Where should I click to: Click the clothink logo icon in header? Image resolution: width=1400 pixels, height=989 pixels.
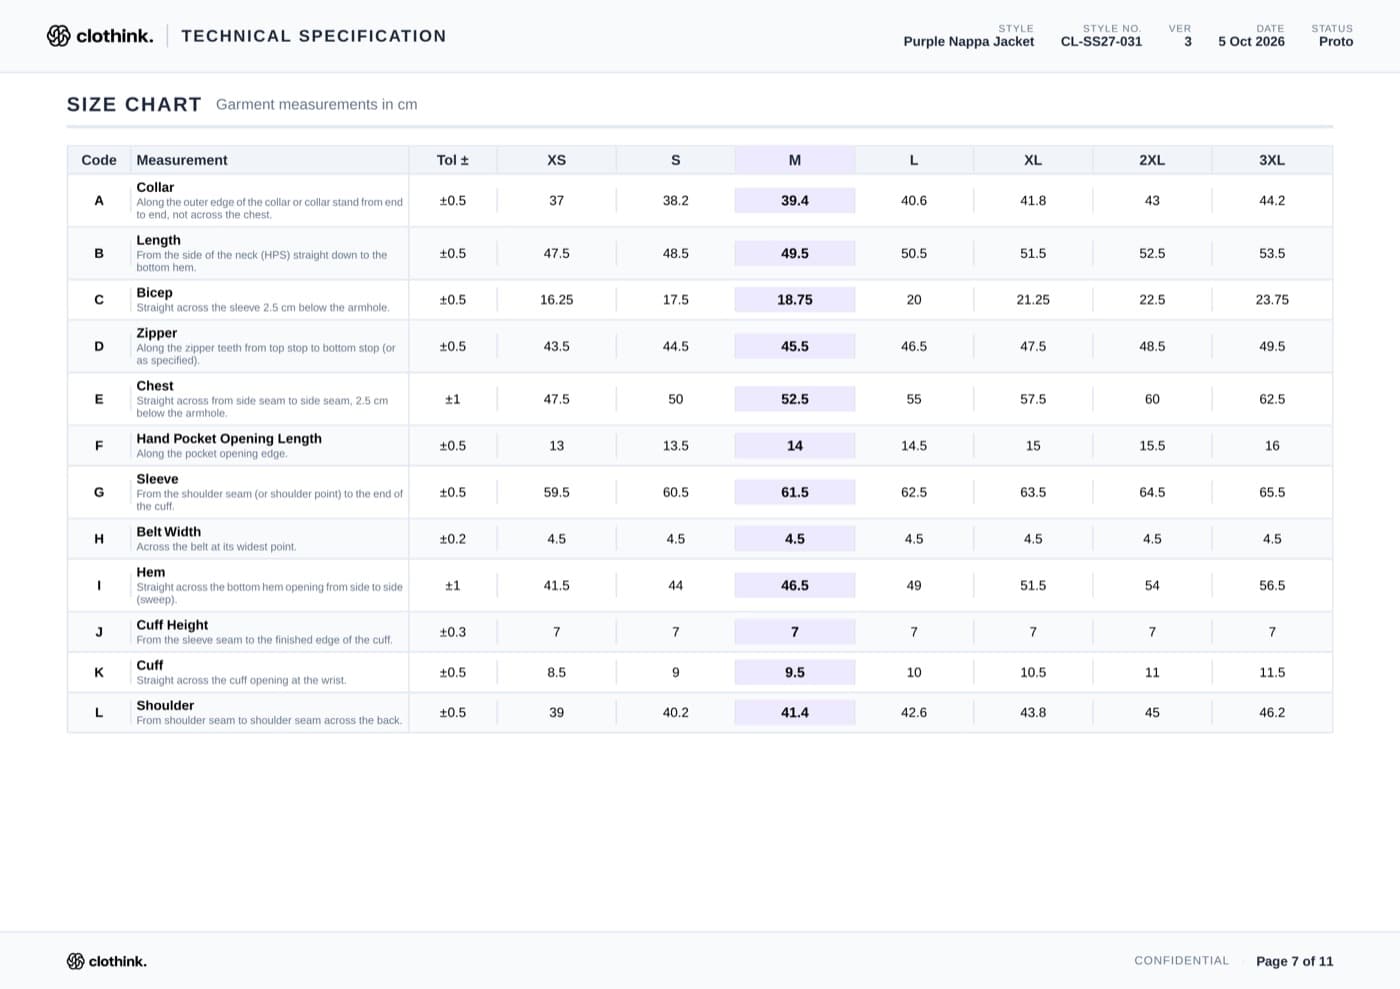(x=58, y=36)
